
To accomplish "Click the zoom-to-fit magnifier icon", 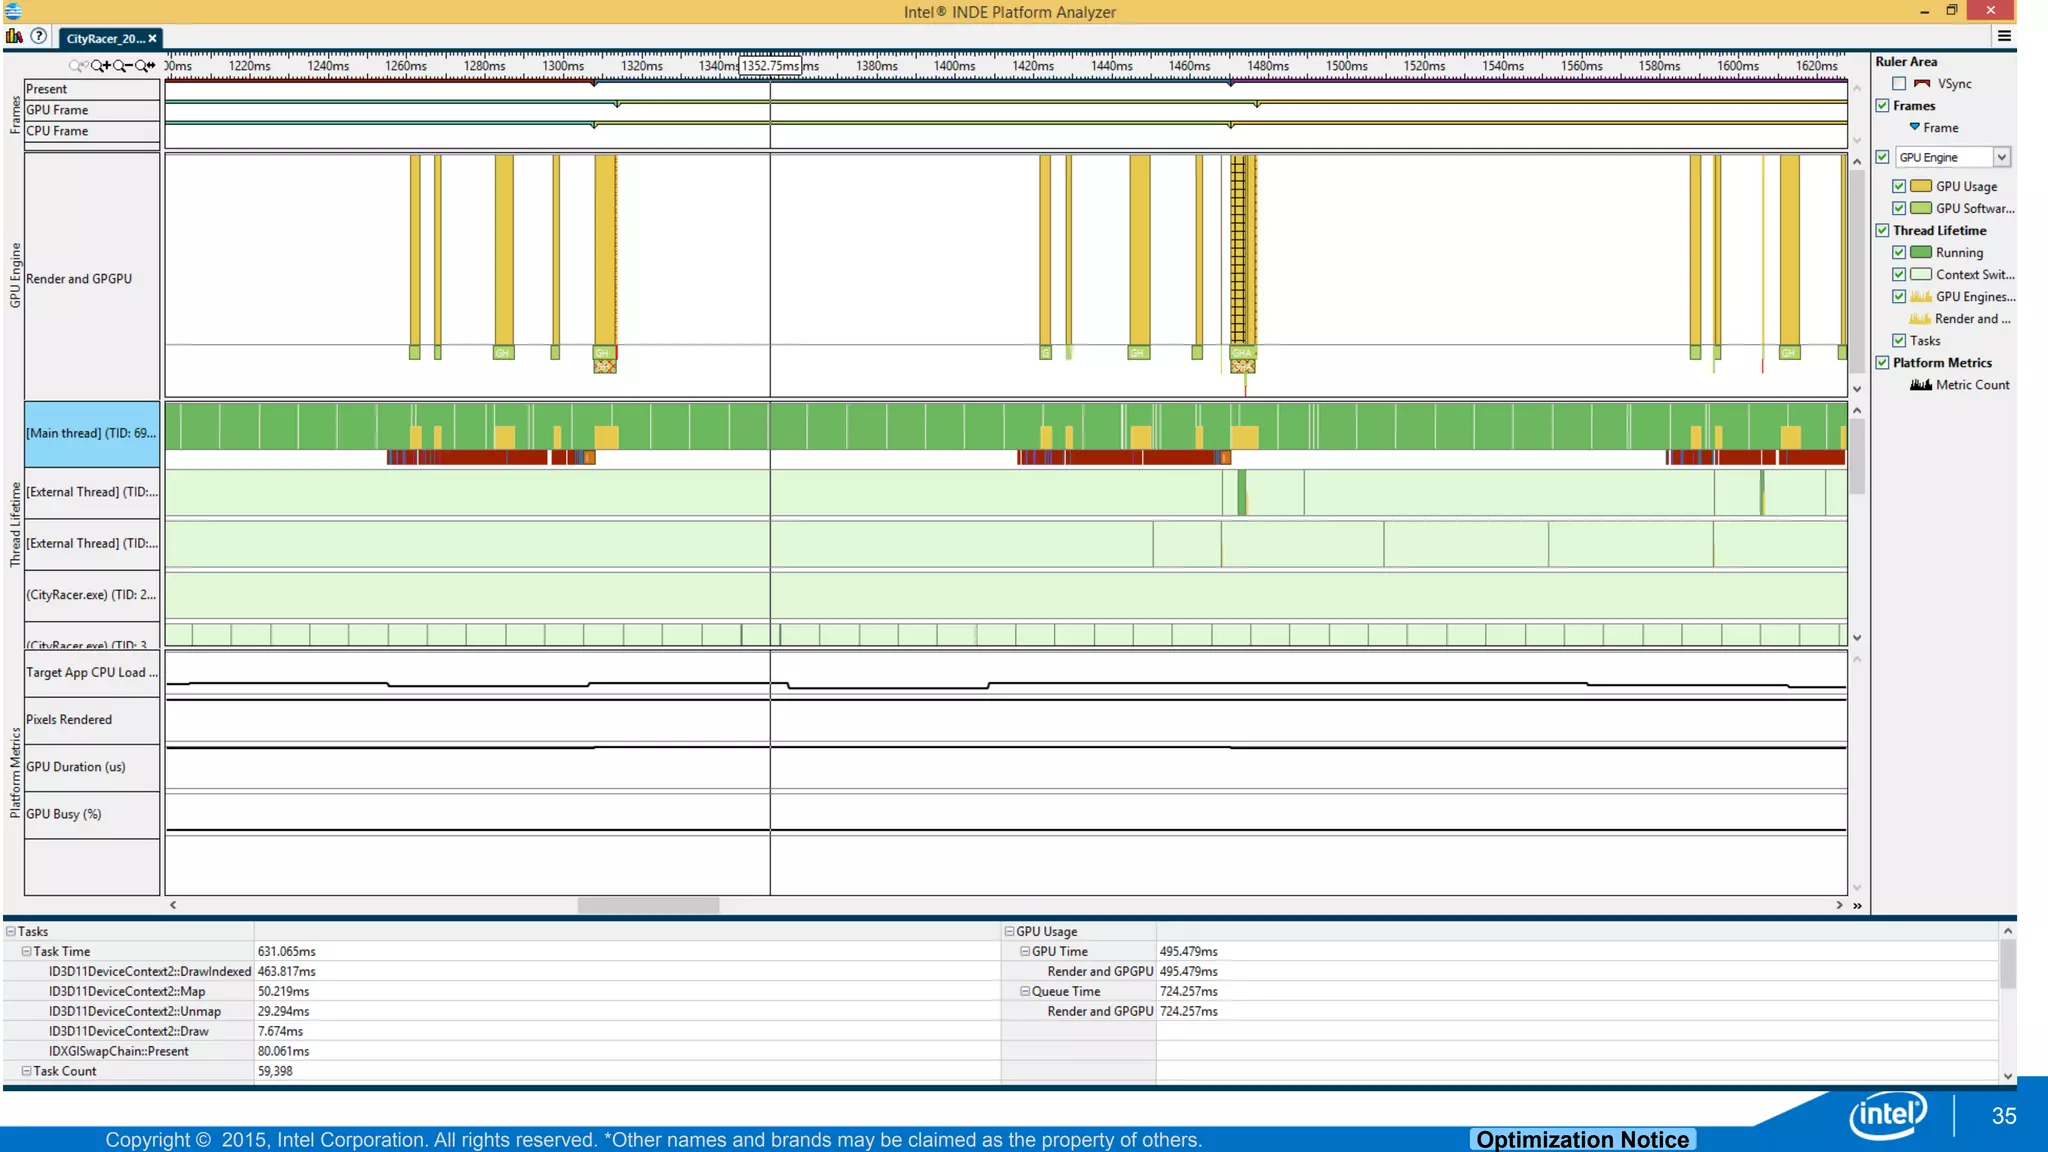I will click(x=145, y=66).
